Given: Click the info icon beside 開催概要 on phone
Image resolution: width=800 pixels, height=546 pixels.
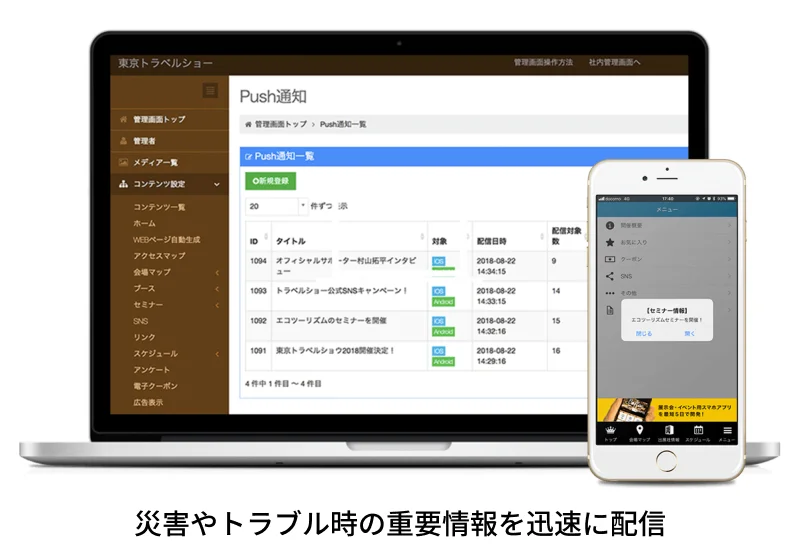Looking at the screenshot, I should 609,225.
